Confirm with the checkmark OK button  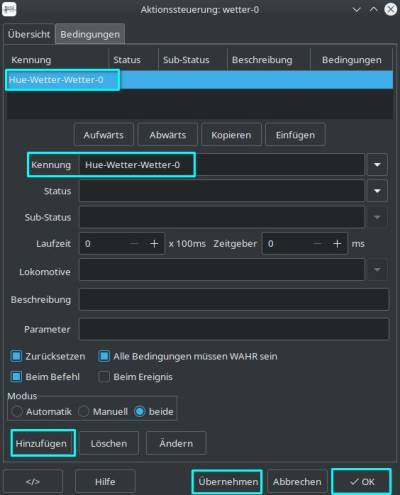[362, 481]
